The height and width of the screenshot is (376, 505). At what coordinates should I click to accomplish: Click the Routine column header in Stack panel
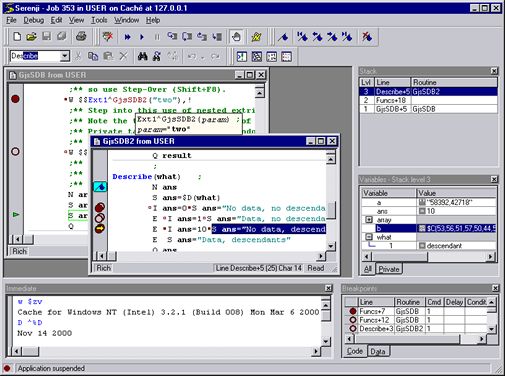(x=454, y=82)
